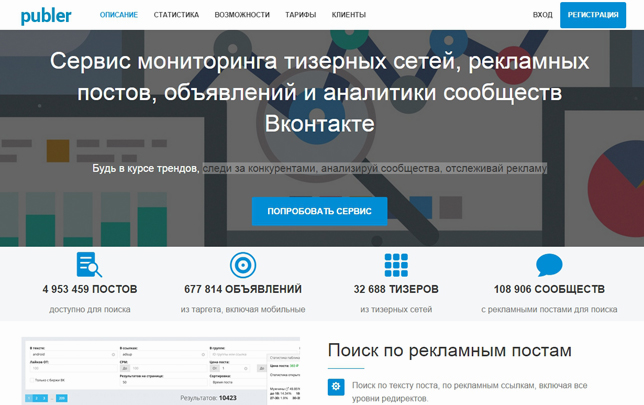This screenshot has width=644, height=405.
Task: Click the posts search document icon
Action: coord(89,265)
